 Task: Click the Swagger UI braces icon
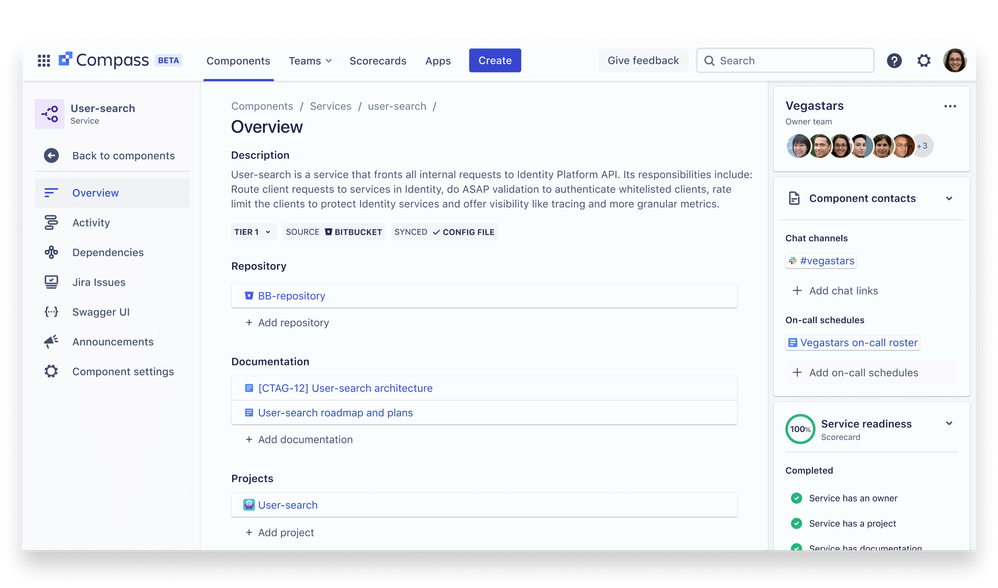(52, 312)
